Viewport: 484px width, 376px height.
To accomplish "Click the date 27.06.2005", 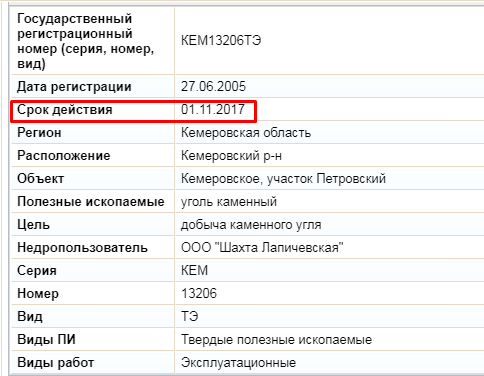I will coord(213,87).
